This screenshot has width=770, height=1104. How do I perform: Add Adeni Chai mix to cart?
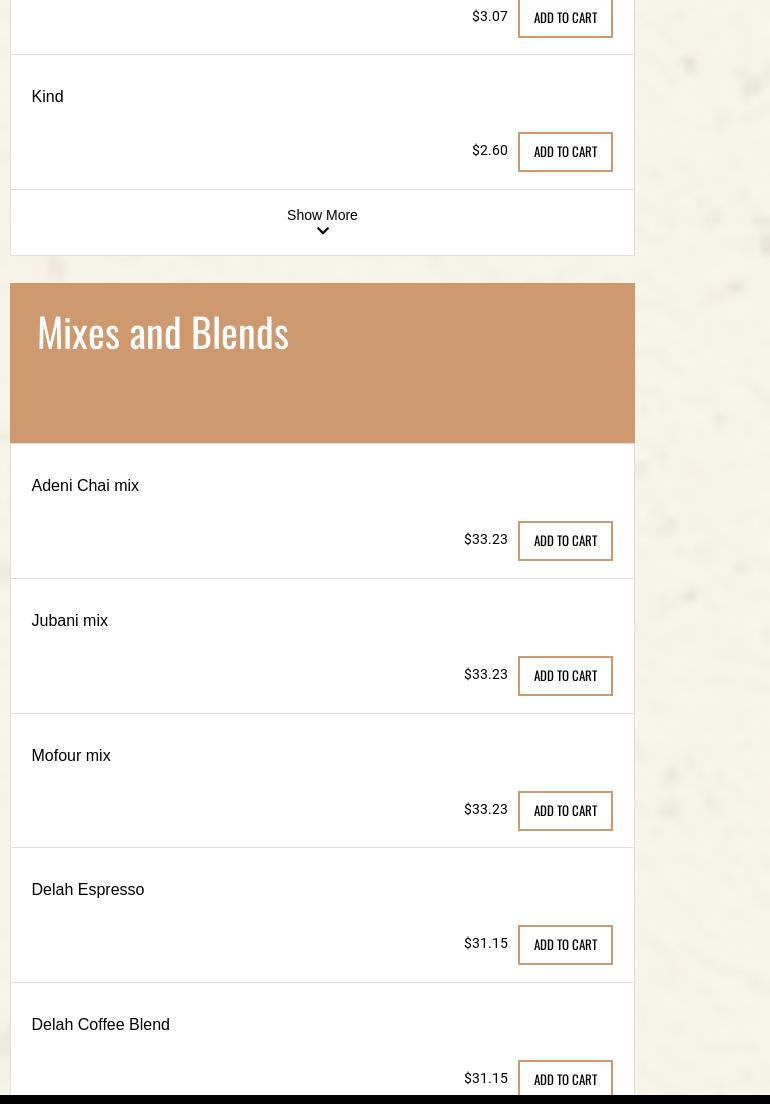[565, 541]
